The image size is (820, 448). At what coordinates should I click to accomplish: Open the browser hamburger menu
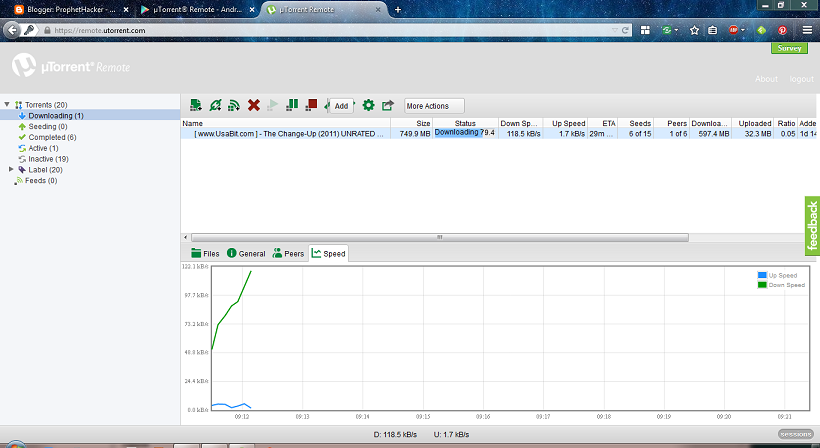coord(807,30)
